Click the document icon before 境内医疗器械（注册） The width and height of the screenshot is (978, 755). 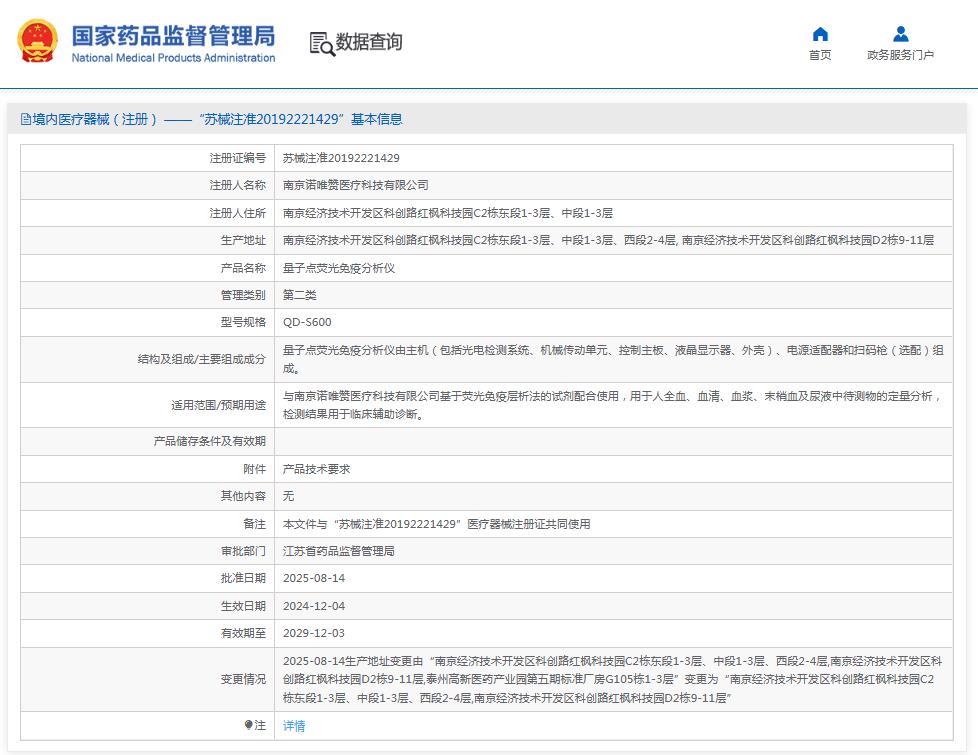pos(24,119)
